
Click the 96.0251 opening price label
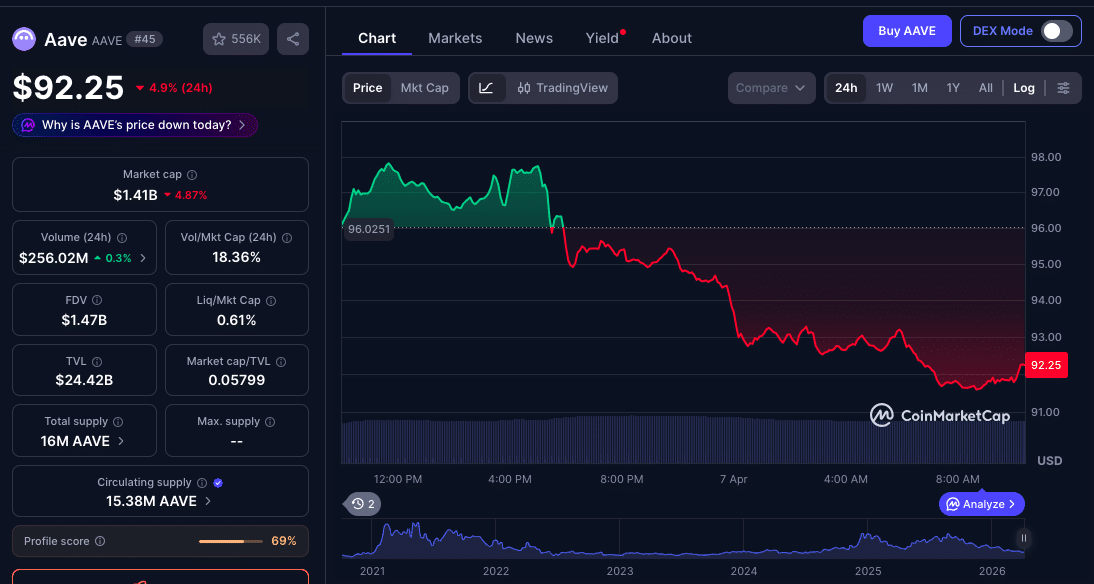click(368, 229)
